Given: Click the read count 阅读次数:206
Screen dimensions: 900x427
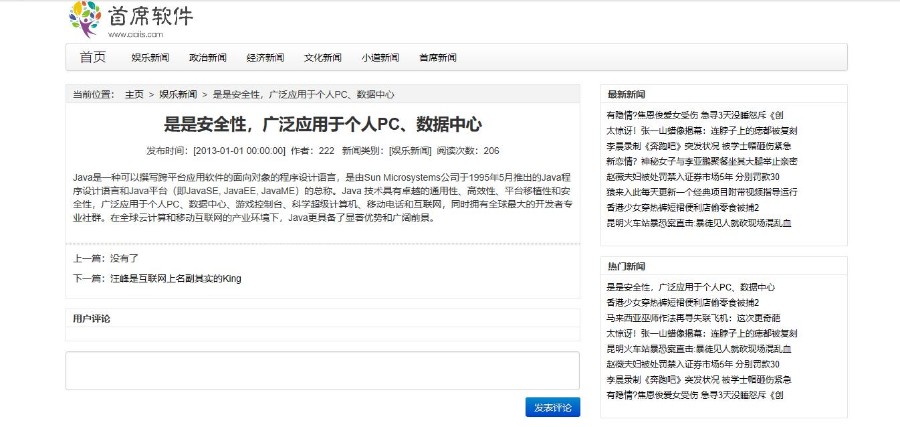Looking at the screenshot, I should 468,151.
